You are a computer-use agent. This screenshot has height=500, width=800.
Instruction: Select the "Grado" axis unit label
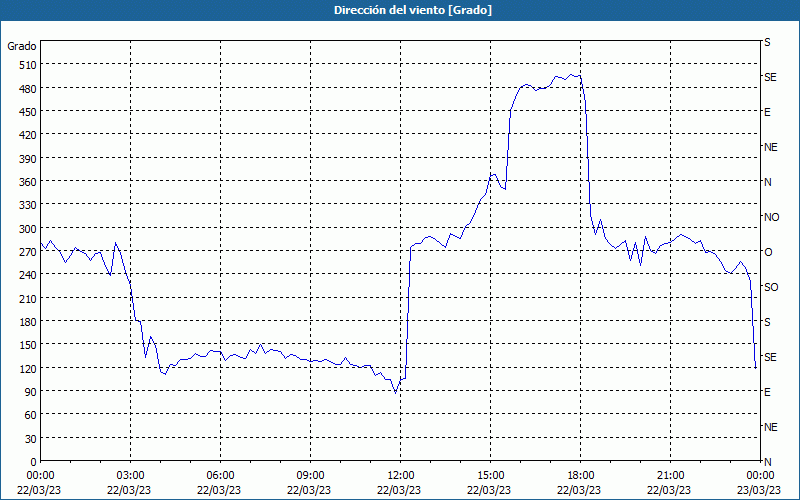pyautogui.click(x=22, y=46)
